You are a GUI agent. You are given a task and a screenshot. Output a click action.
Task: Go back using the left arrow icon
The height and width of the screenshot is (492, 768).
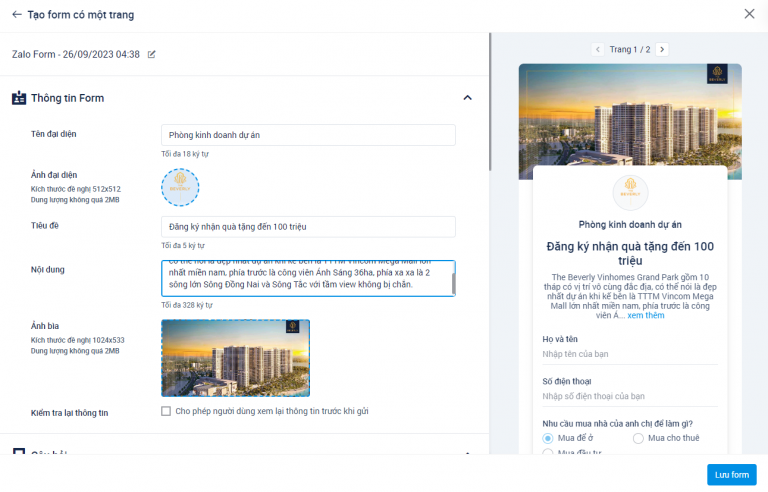17,15
